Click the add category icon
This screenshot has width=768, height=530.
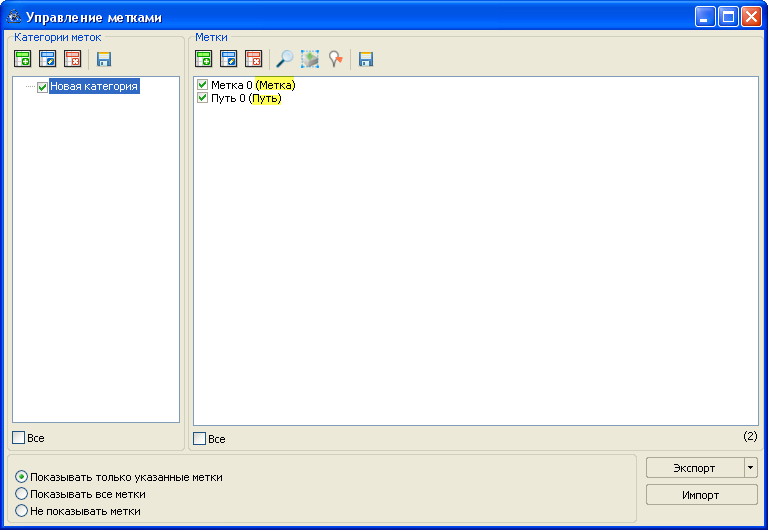coord(22,59)
